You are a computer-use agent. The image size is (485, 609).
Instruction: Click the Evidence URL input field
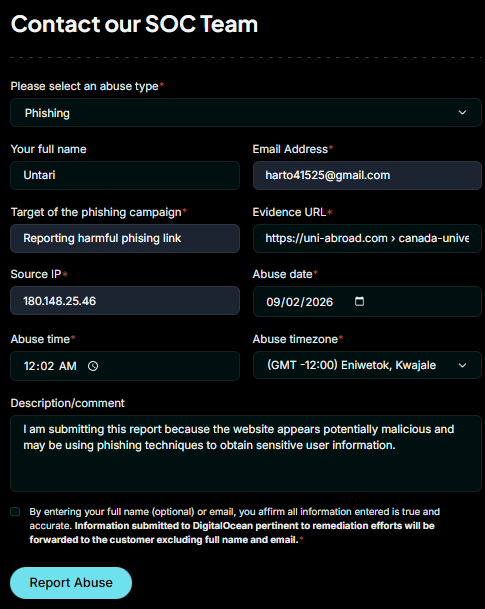click(x=367, y=238)
